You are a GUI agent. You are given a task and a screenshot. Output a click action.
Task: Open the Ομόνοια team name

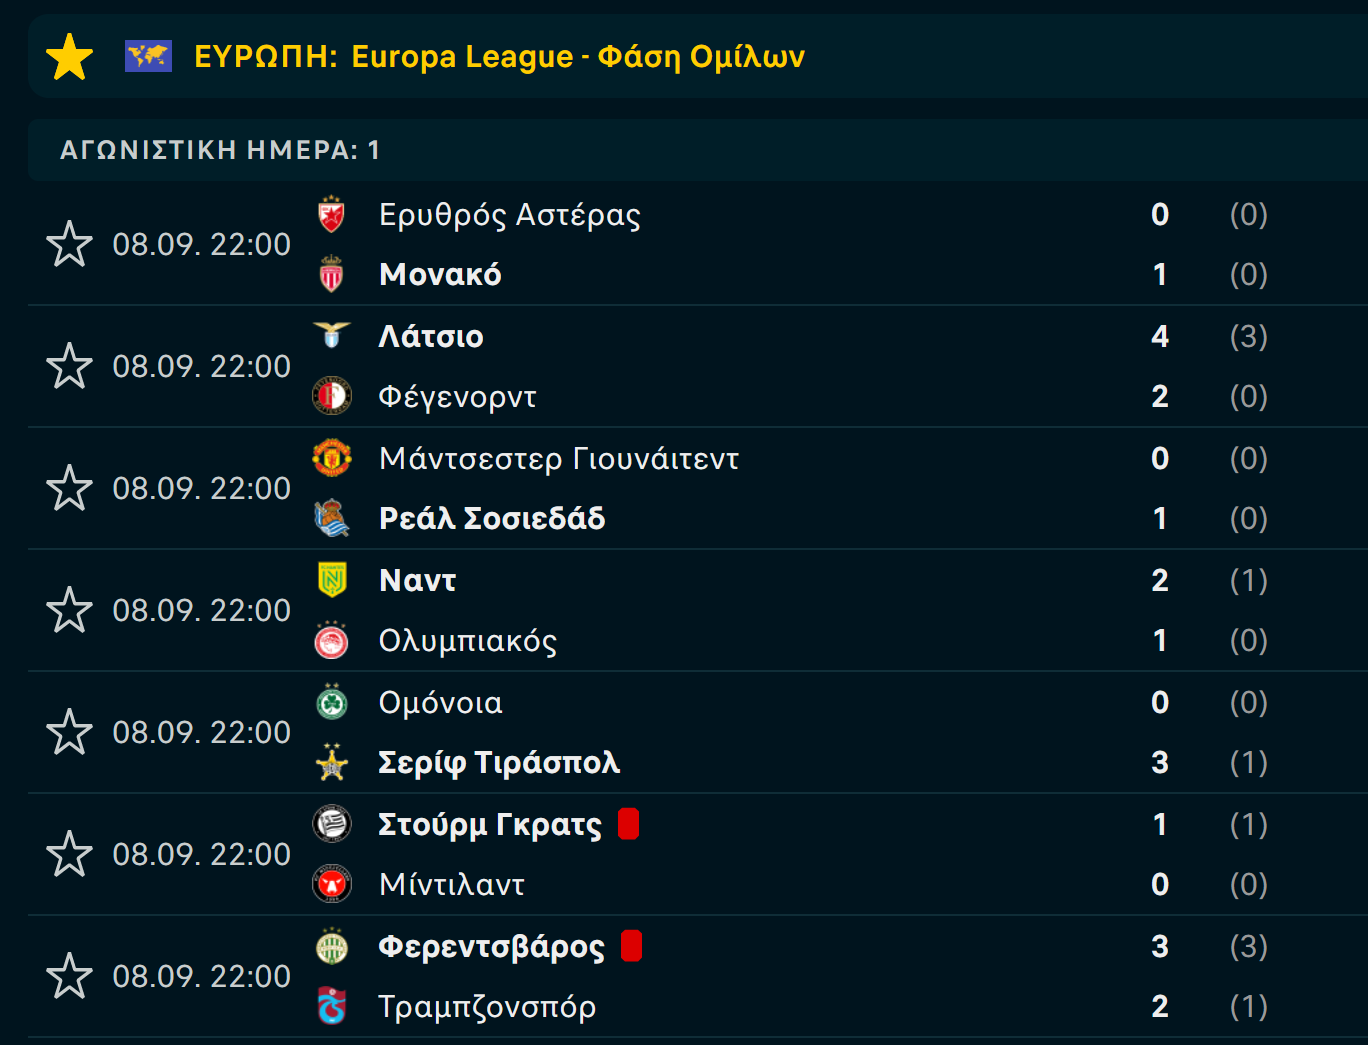(440, 703)
